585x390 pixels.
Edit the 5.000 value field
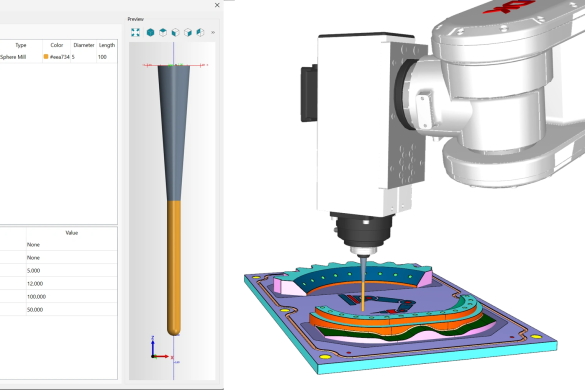72,271
